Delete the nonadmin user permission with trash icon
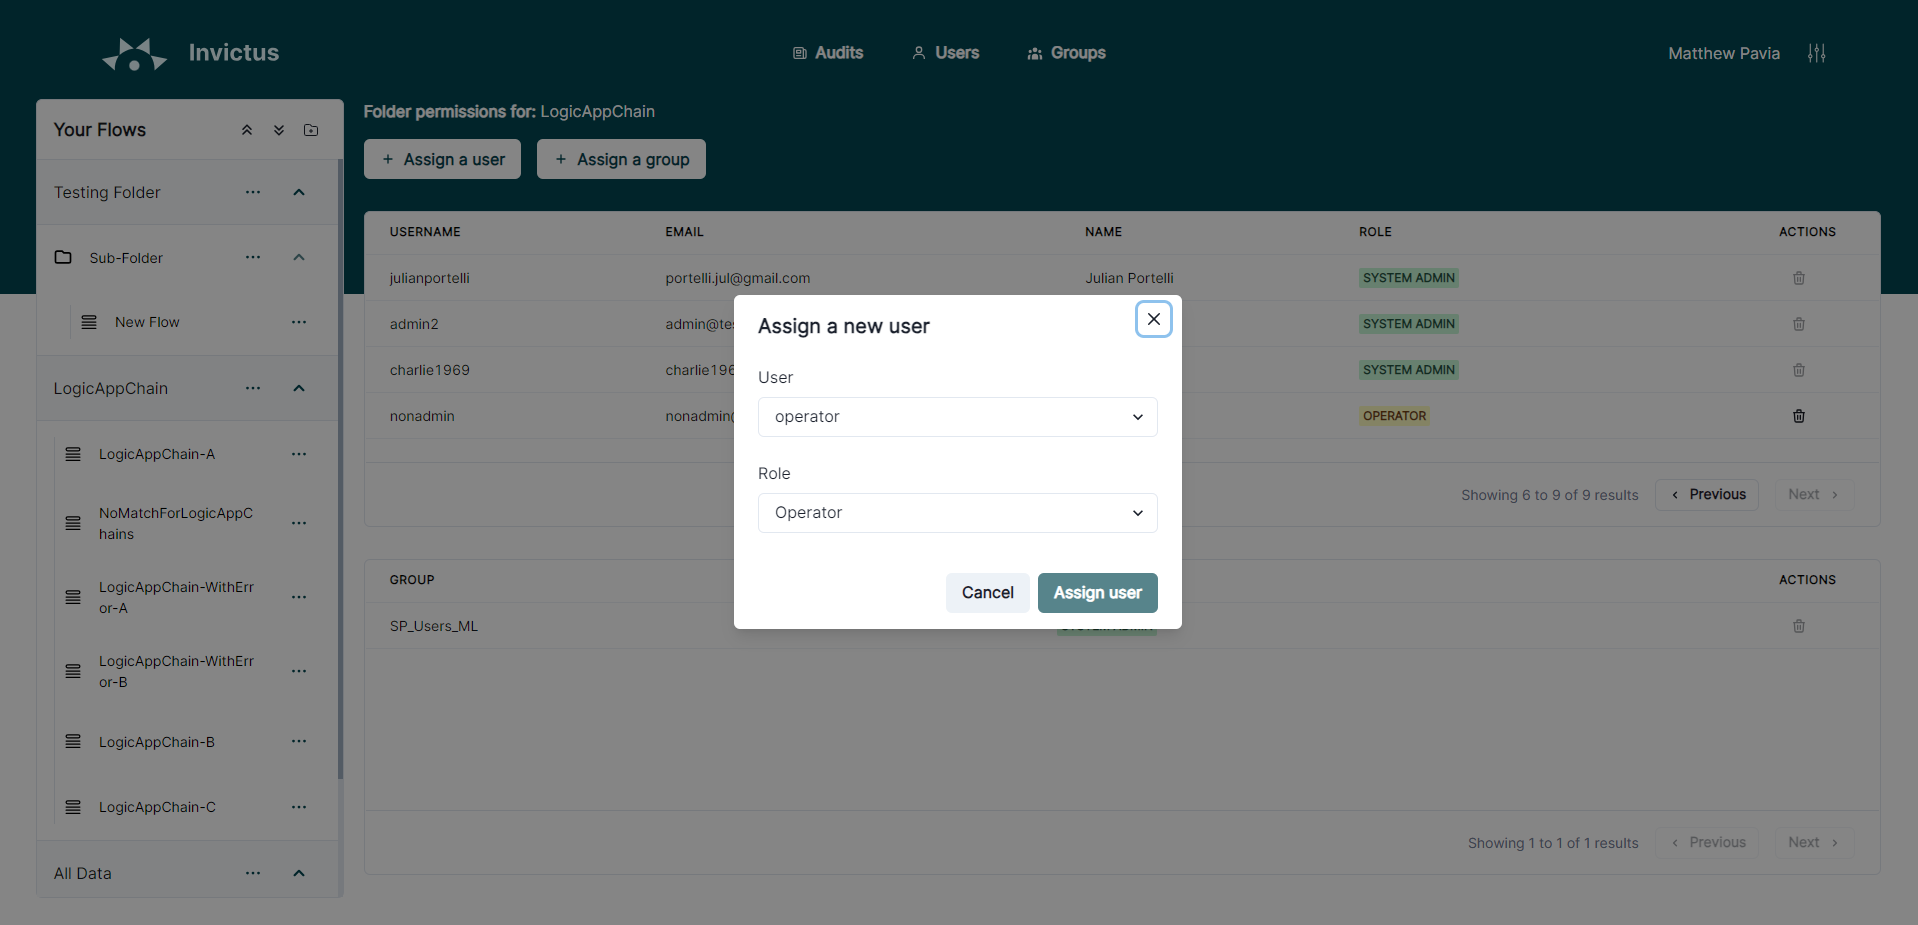1918x925 pixels. coord(1798,416)
